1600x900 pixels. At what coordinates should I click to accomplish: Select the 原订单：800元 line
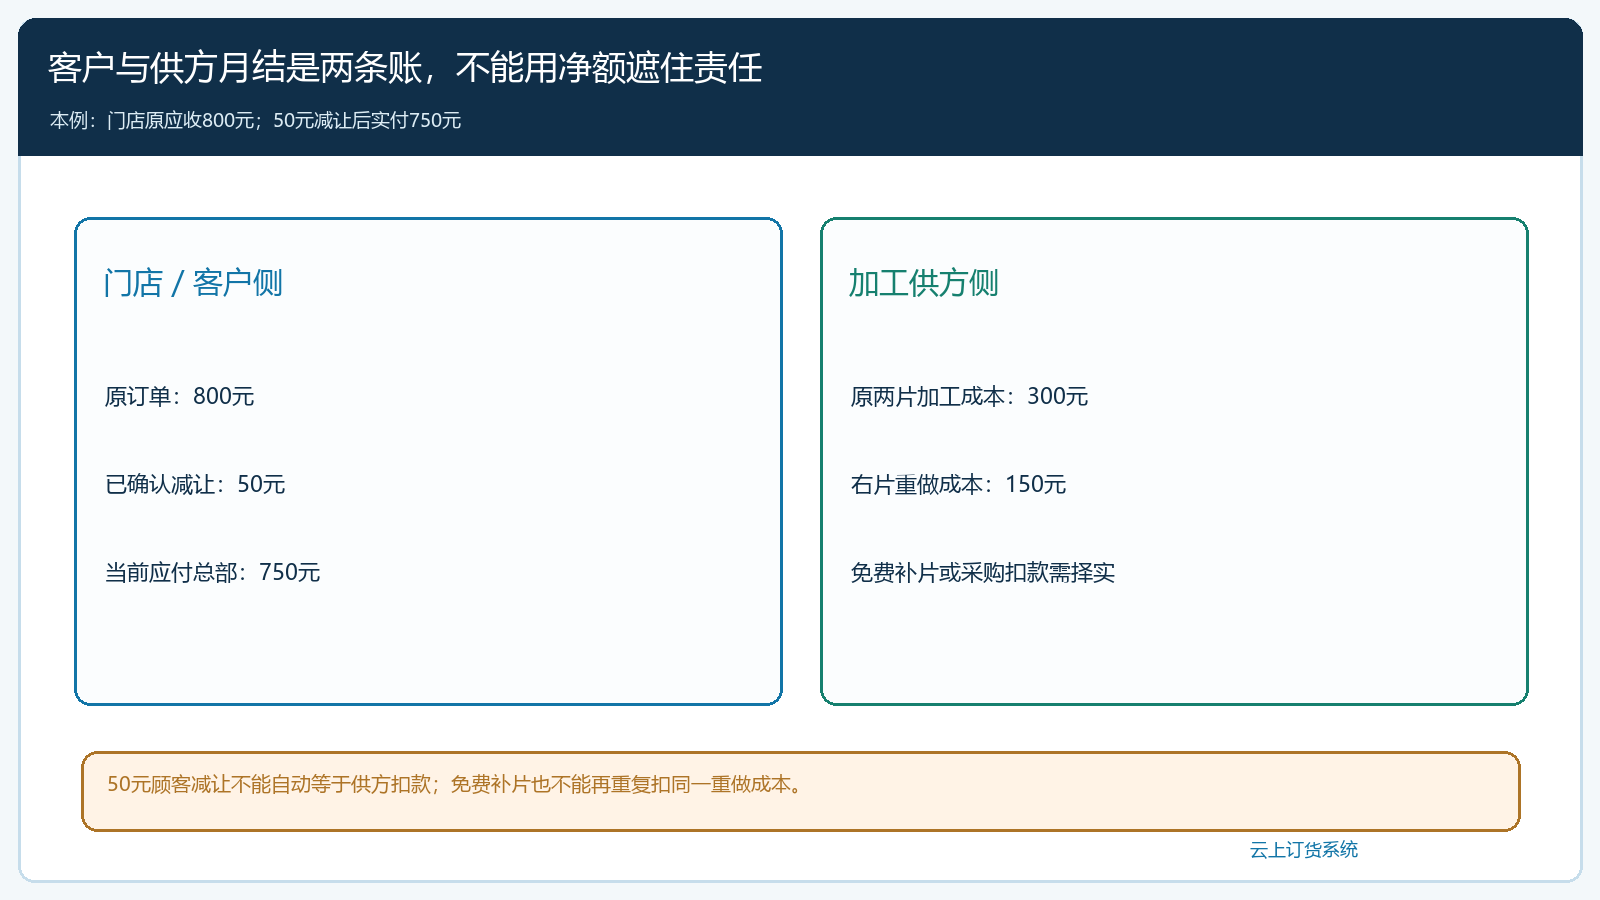[x=179, y=396]
